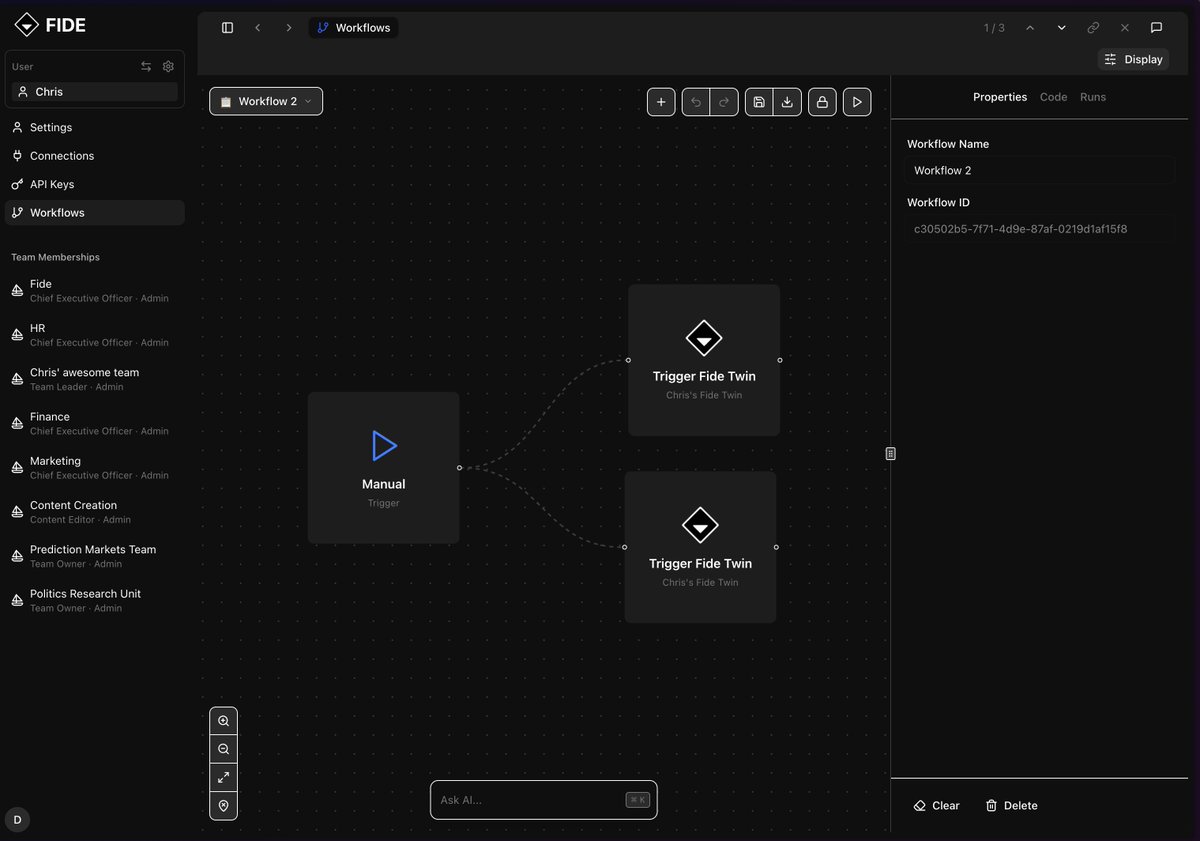Toggle the left navigation sidebar panel

(227, 27)
